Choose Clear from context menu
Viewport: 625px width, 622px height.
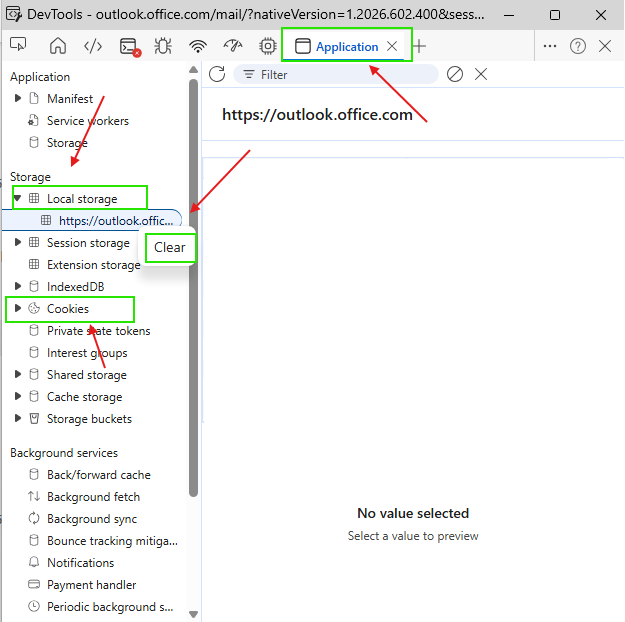coord(170,248)
